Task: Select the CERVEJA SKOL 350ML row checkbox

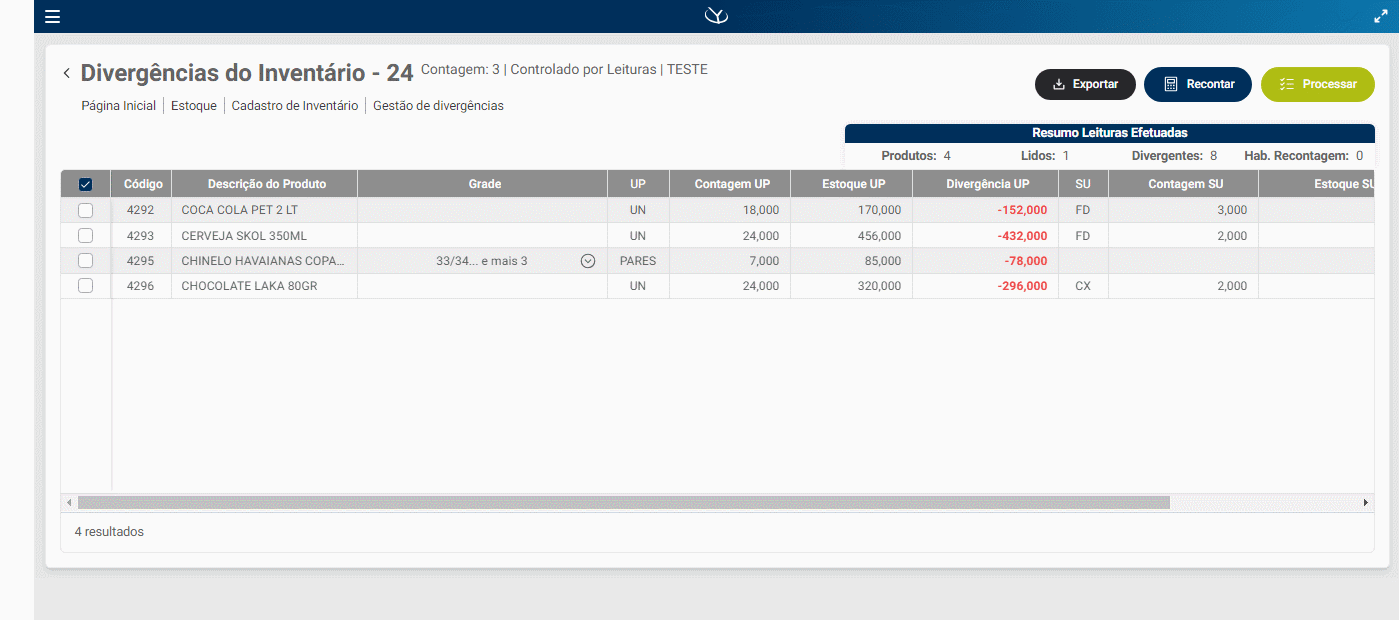Action: pyautogui.click(x=85, y=236)
